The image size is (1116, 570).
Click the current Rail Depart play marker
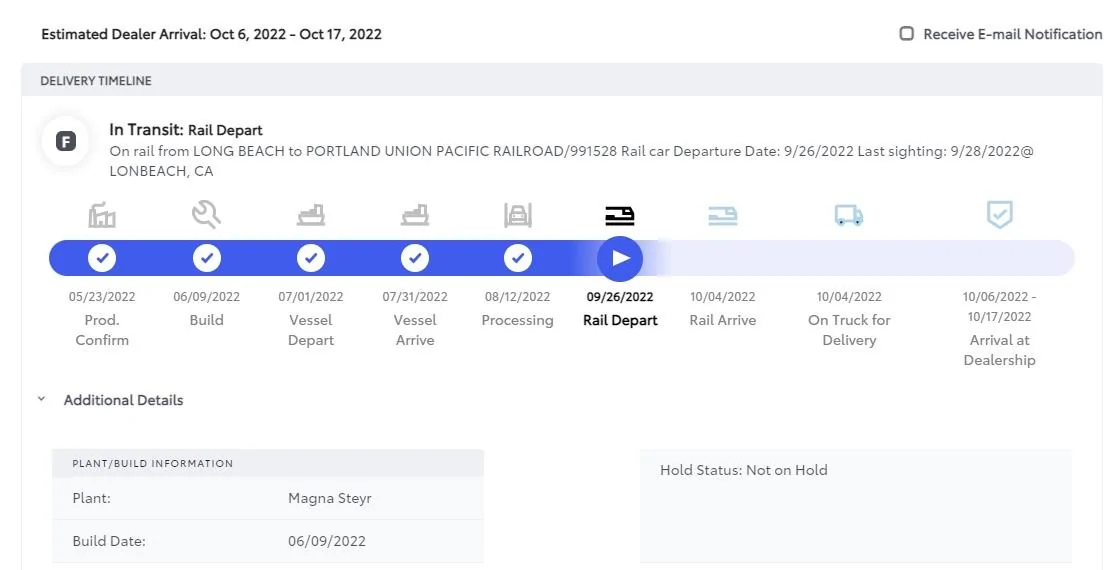pos(620,258)
